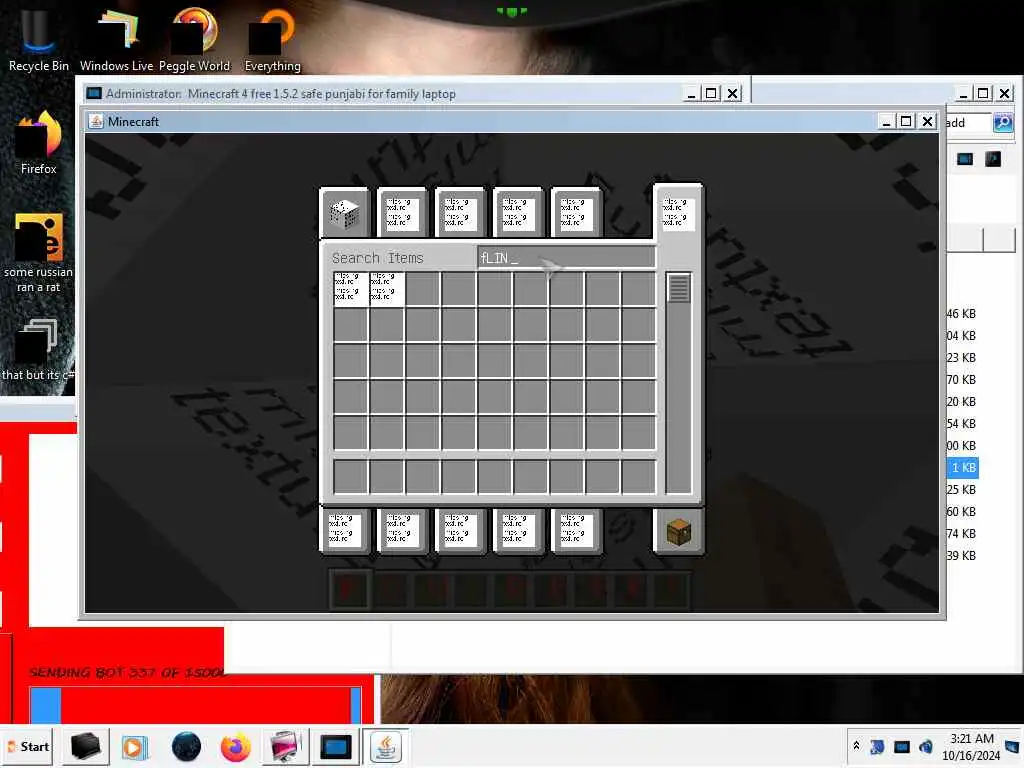This screenshot has width=1024, height=768.
Task: Select the 'that but its c#' desktop icon
Action: (x=38, y=350)
